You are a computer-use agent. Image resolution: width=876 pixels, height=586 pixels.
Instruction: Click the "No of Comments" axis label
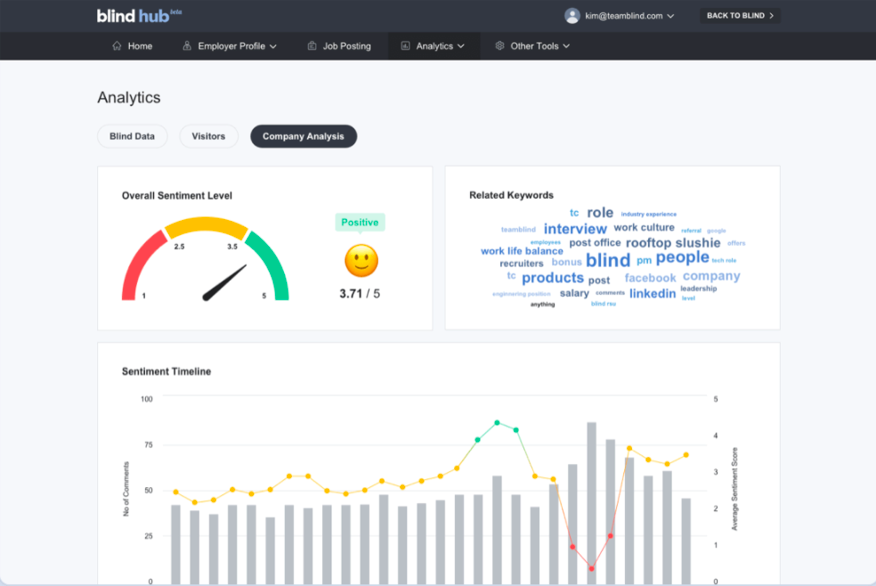[126, 489]
